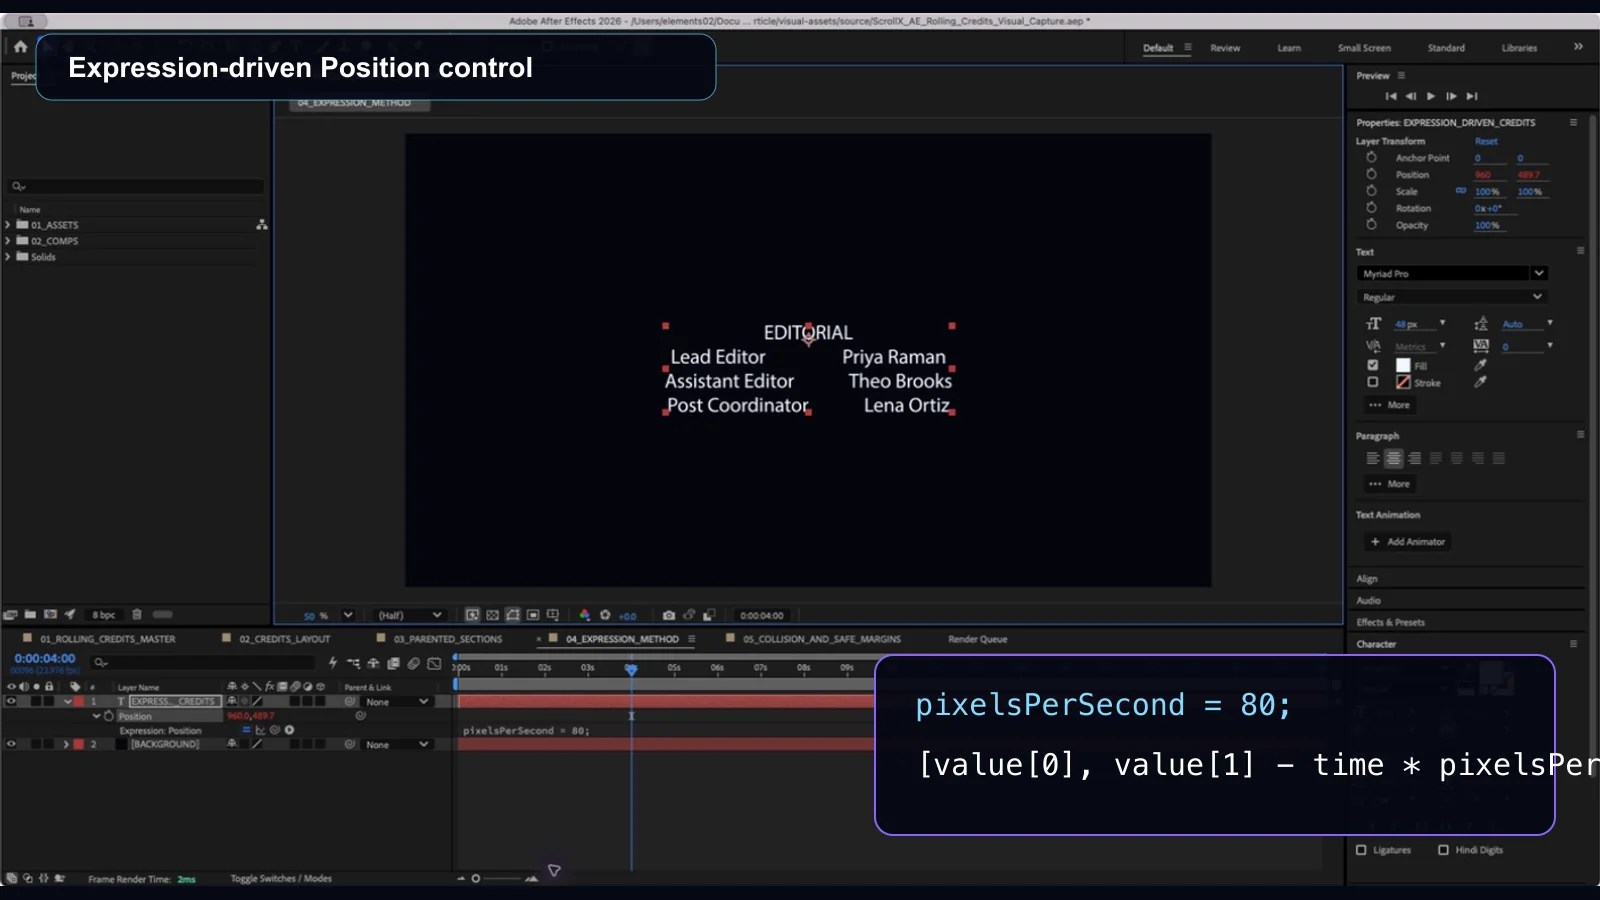Create a new folder in Project panel
Image resolution: width=1600 pixels, height=900 pixels.
[x=30, y=614]
